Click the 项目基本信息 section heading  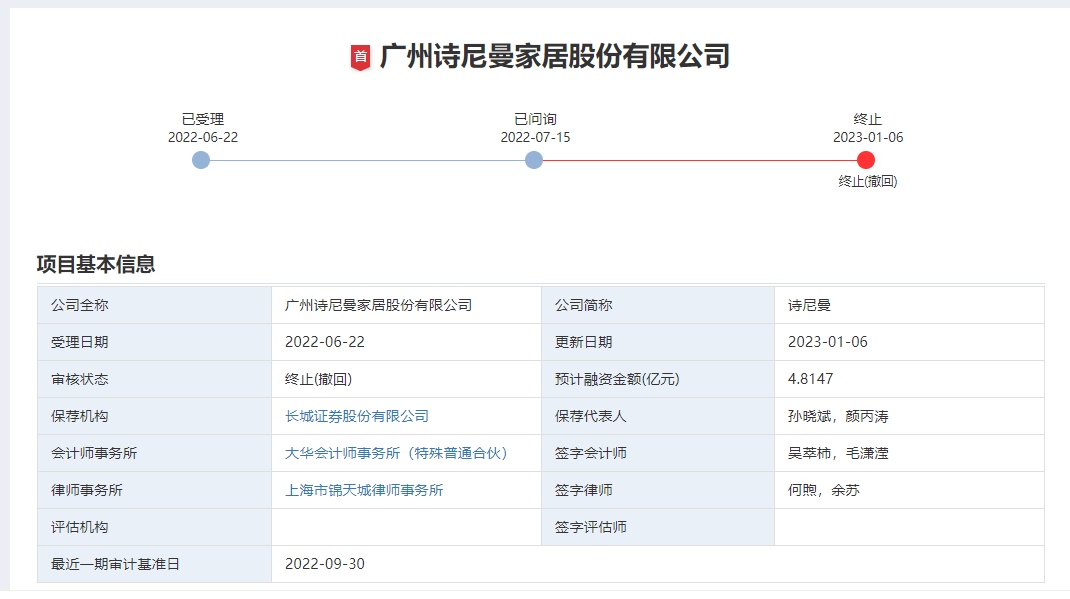[x=96, y=265]
